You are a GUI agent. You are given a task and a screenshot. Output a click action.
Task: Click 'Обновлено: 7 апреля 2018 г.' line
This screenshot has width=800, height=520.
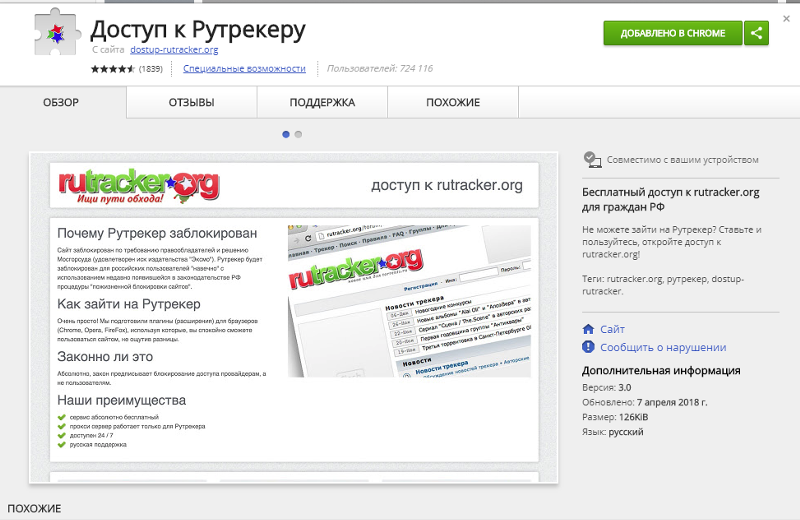[x=645, y=402]
